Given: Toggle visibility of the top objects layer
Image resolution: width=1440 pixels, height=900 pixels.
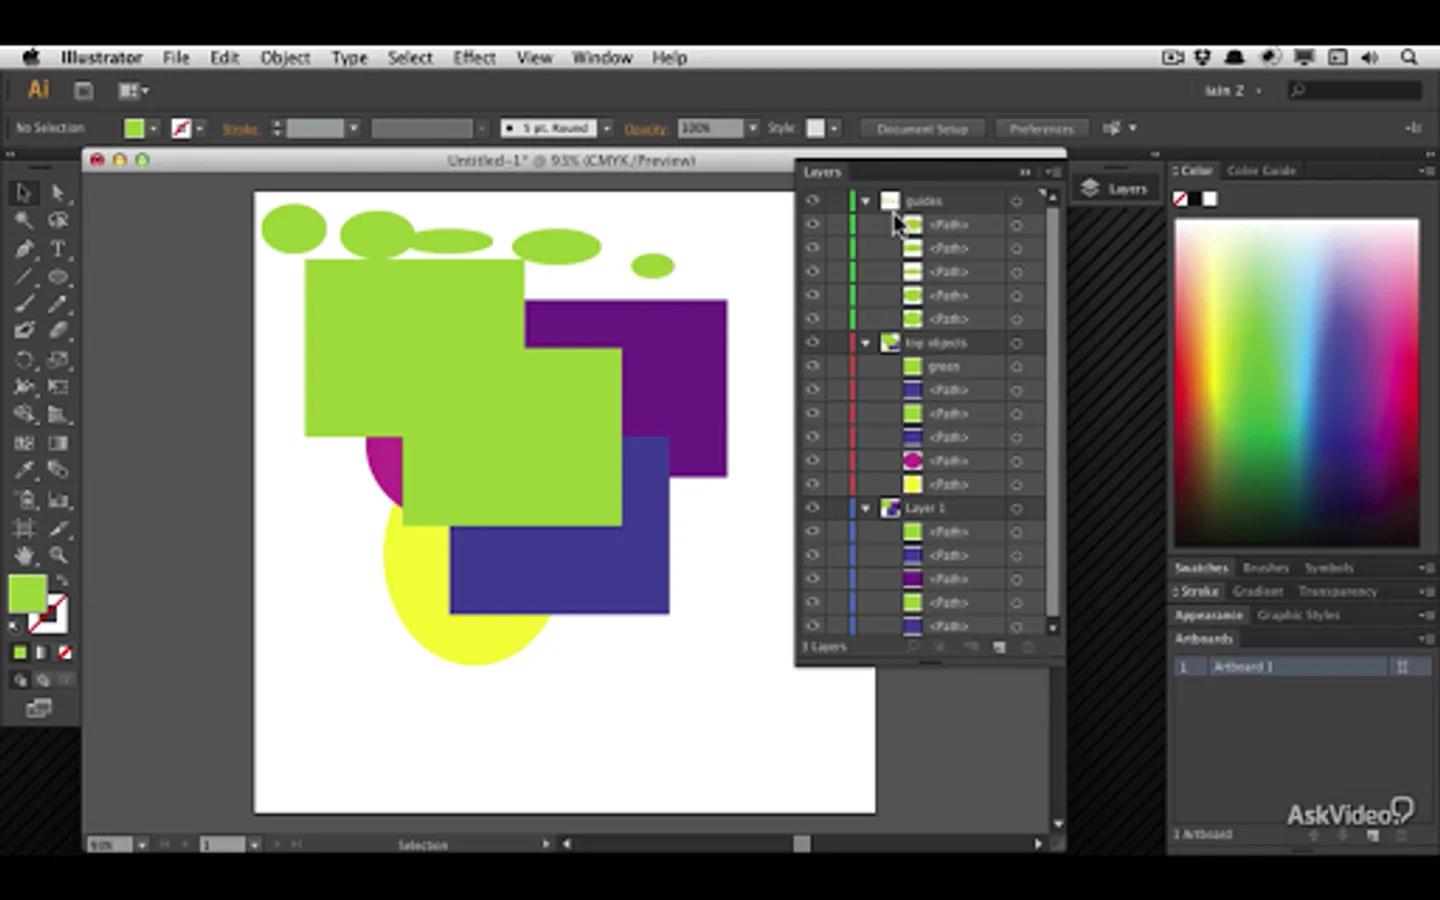Looking at the screenshot, I should coord(812,343).
